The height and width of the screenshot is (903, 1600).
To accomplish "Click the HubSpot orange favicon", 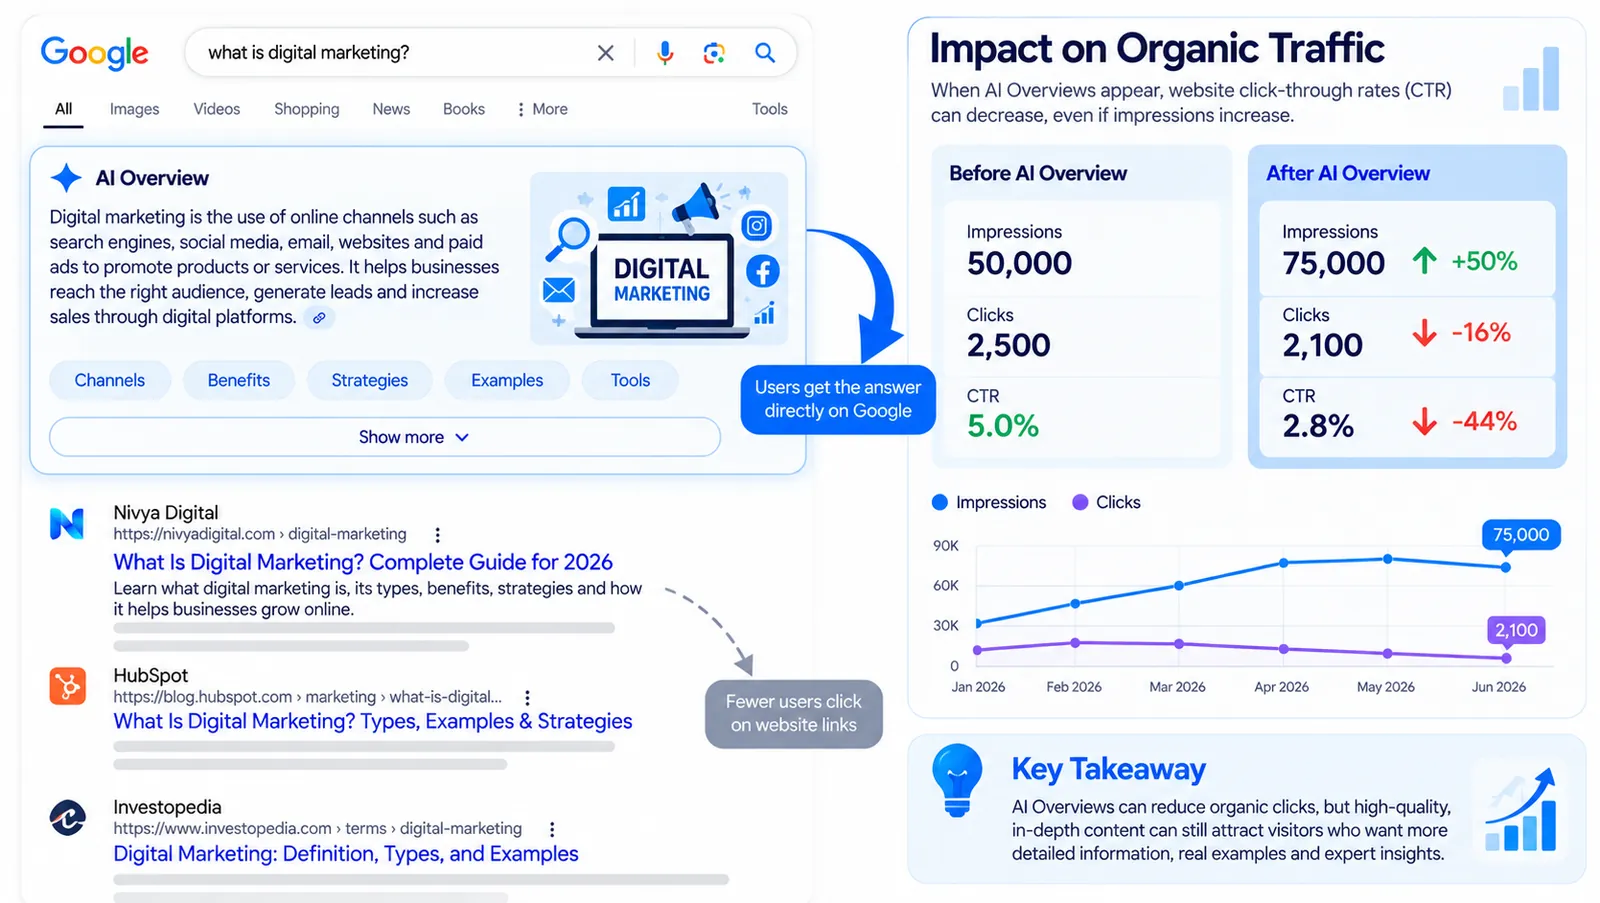I will click(x=67, y=686).
